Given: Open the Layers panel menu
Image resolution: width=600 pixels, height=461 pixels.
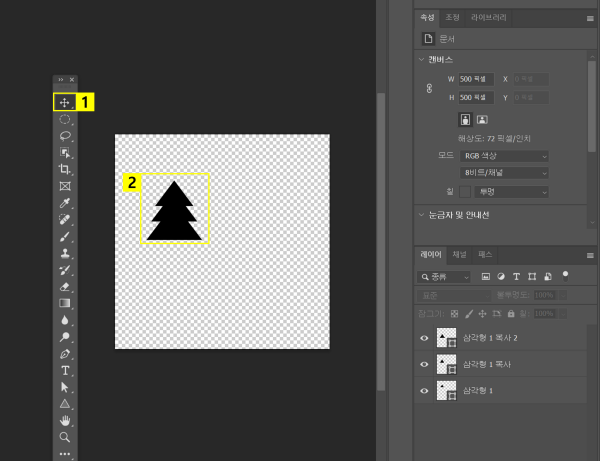Looking at the screenshot, I should (590, 255).
